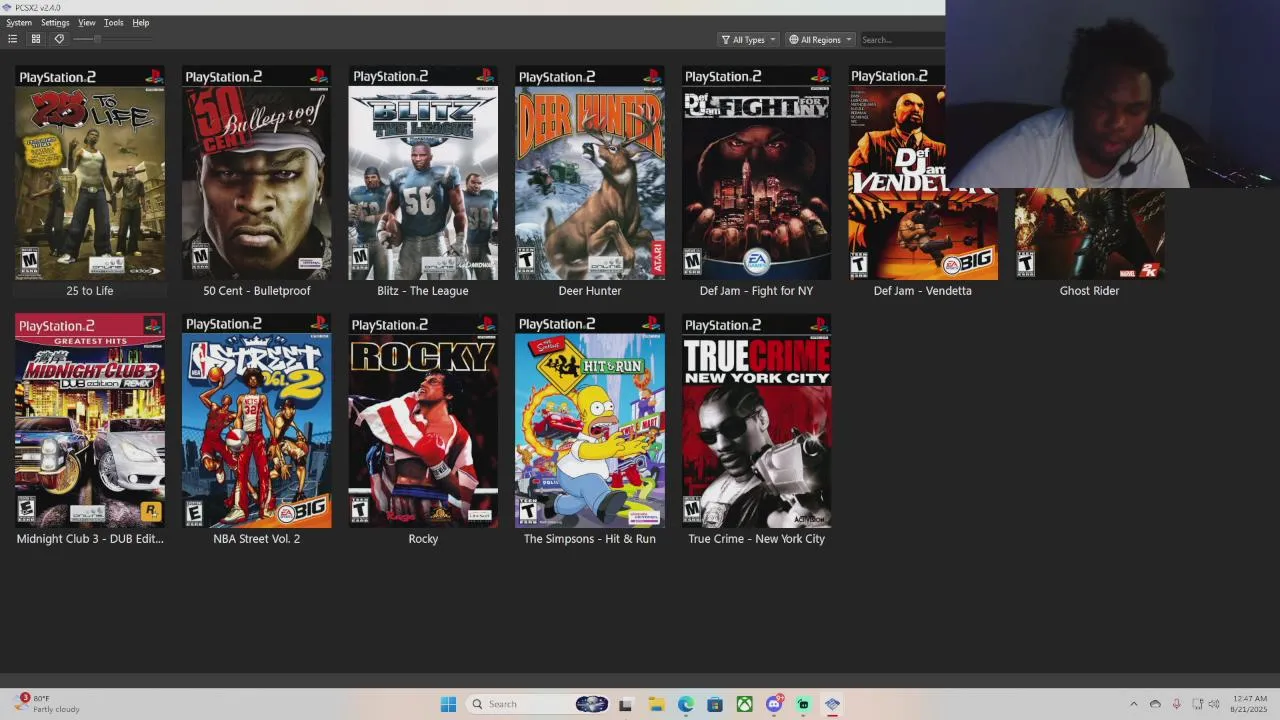Image resolution: width=1280 pixels, height=720 pixels.
Task: Open the volume tray icon
Action: 1213,704
